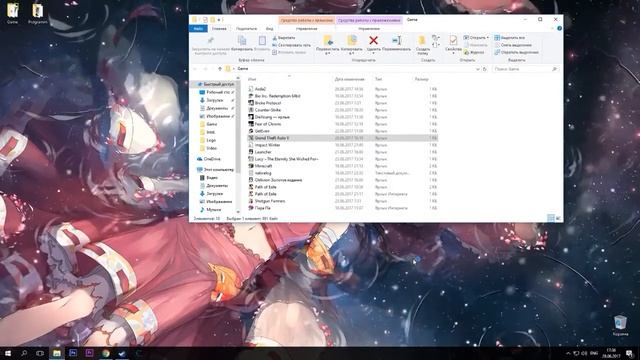The image size is (640, 360).
Task: Click the New folder icon
Action: 422,40
